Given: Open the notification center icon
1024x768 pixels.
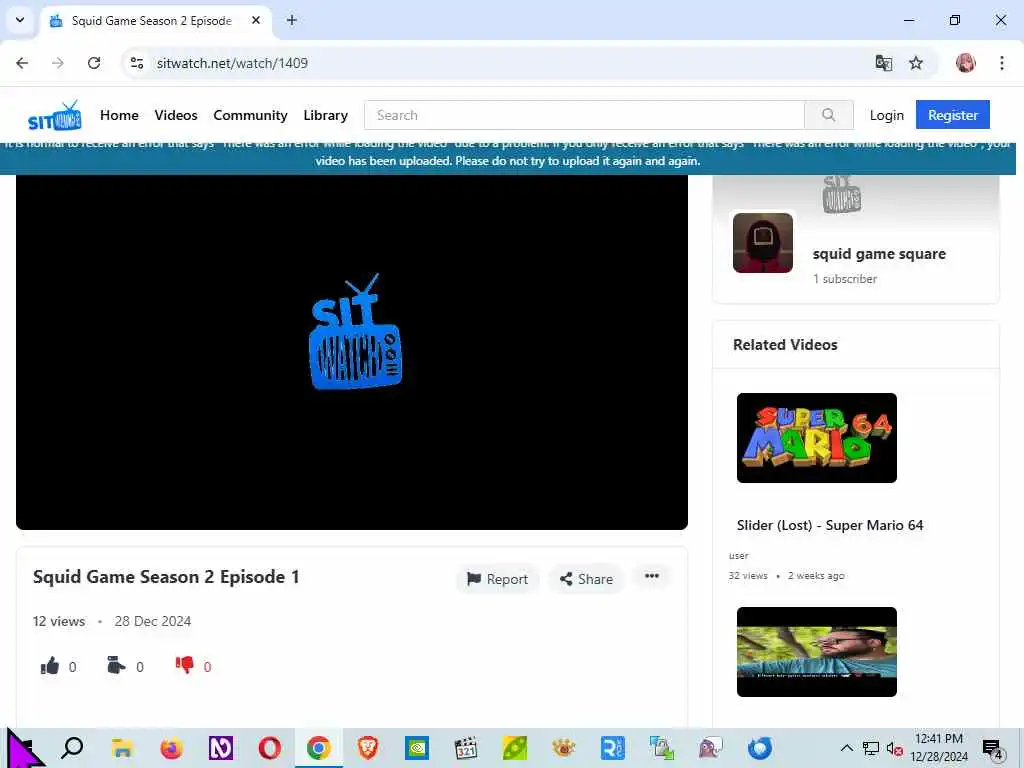Looking at the screenshot, I should click(992, 748).
